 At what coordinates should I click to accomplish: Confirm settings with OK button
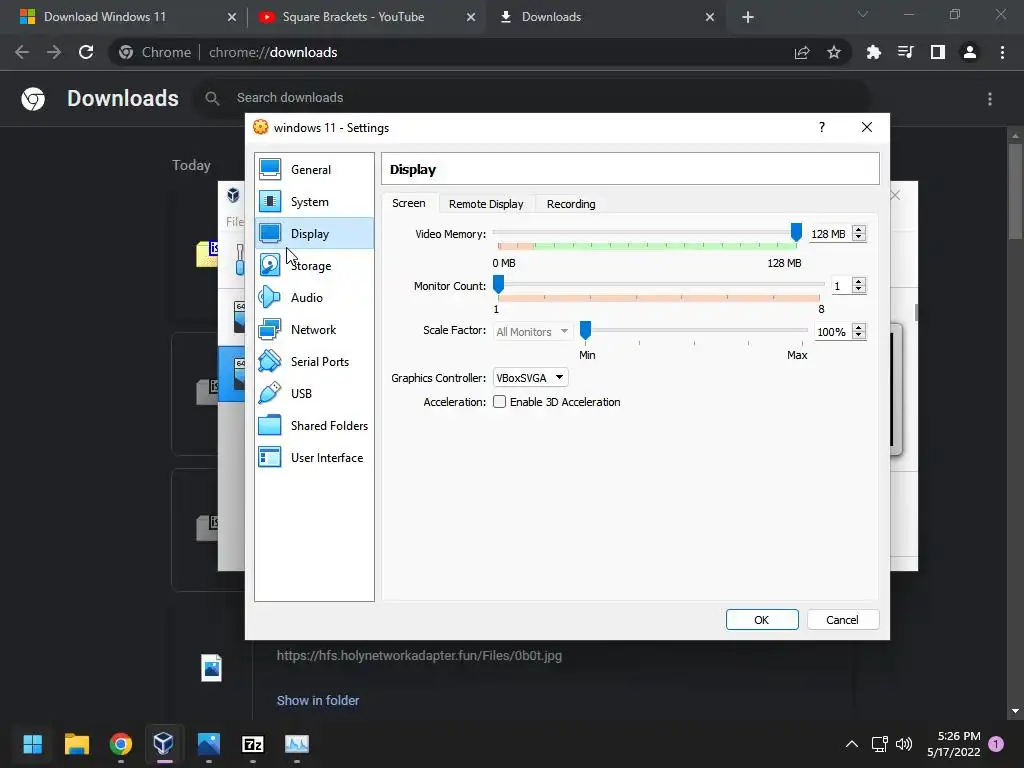coord(762,620)
